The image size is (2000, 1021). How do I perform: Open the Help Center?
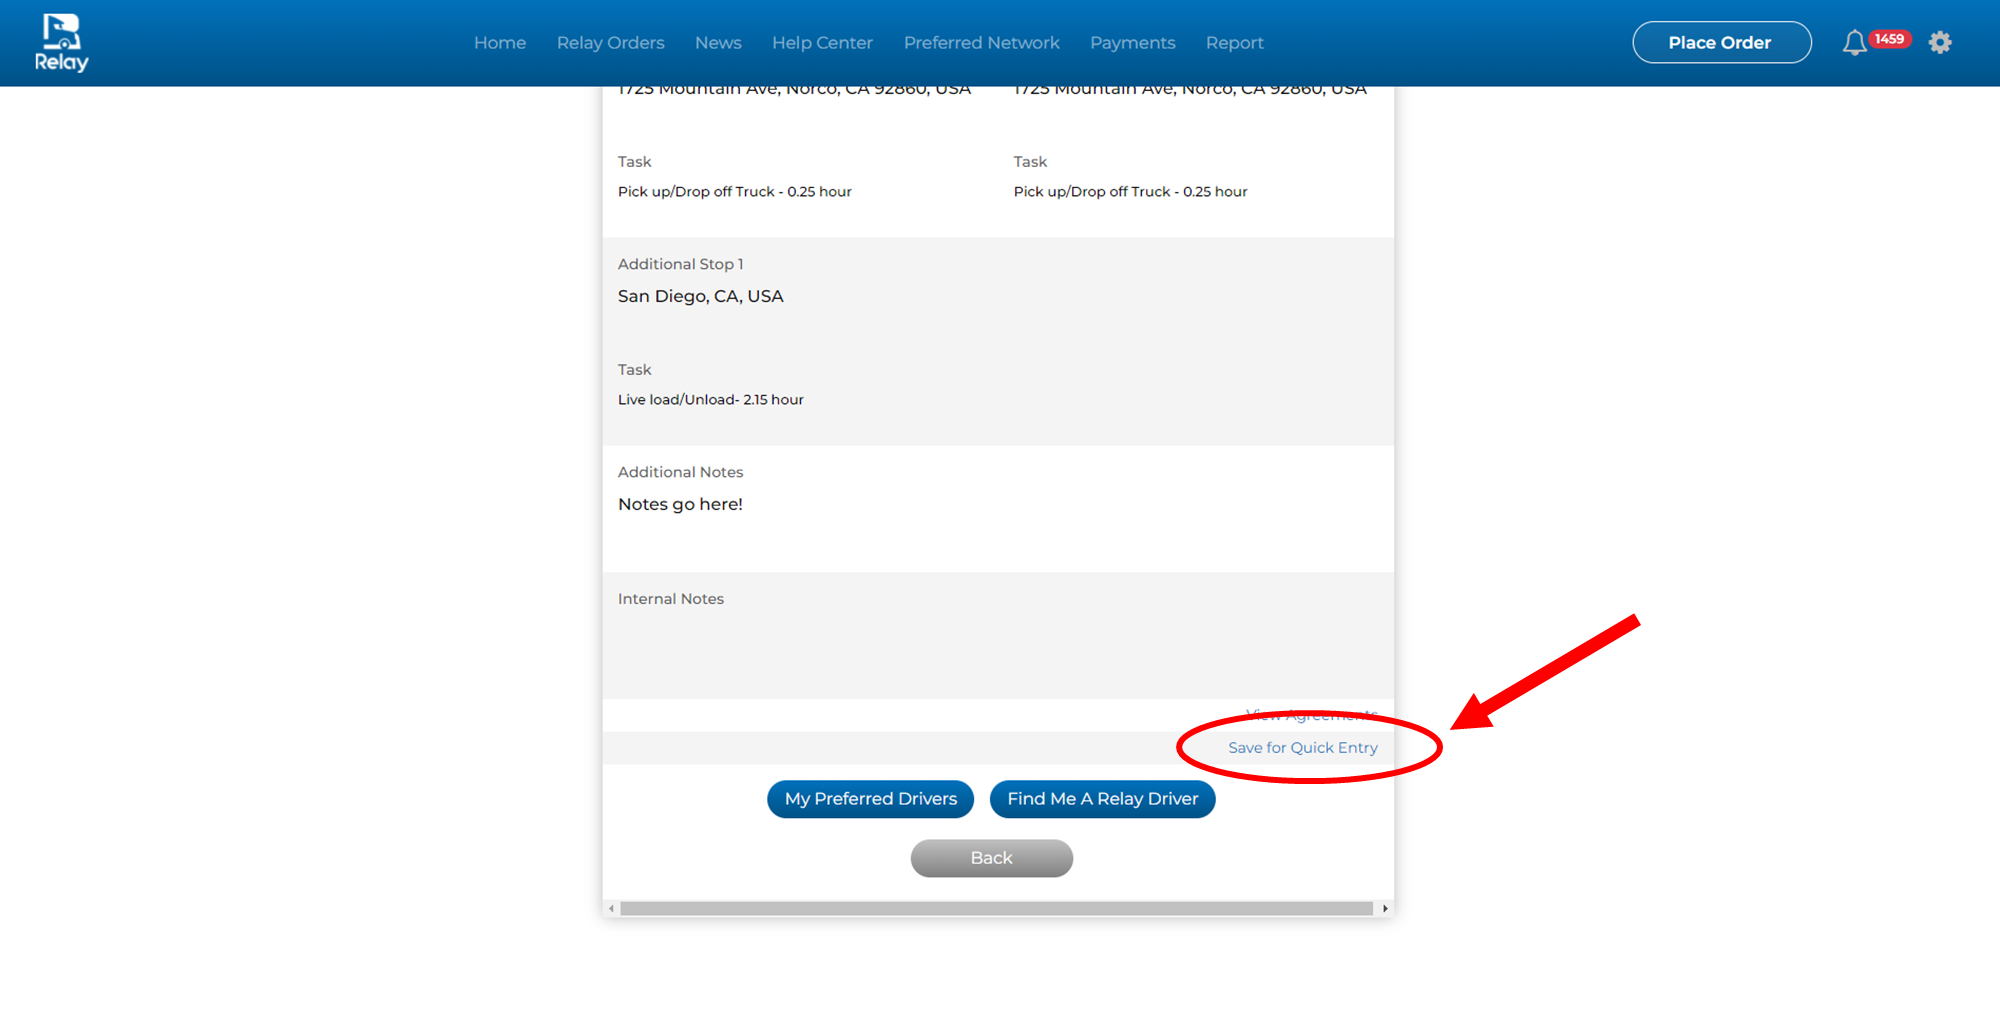click(822, 43)
